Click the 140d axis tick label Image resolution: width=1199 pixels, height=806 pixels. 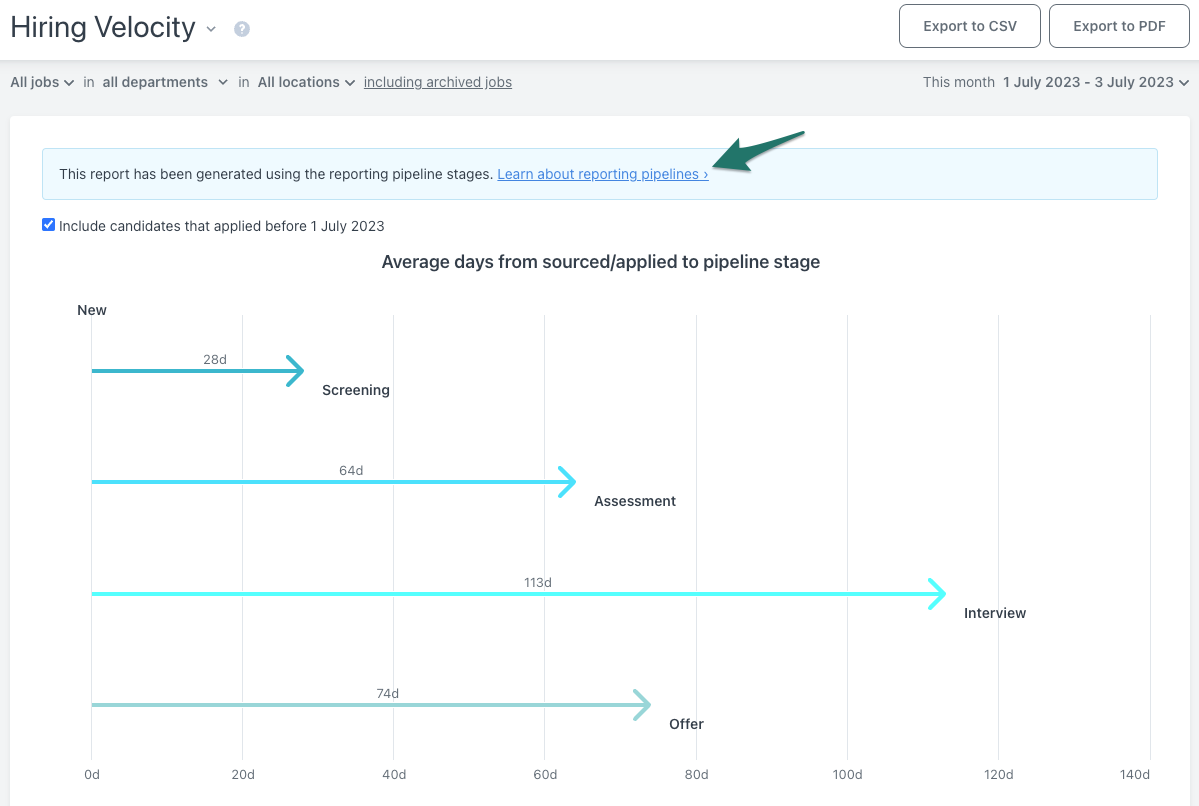pyautogui.click(x=1135, y=775)
